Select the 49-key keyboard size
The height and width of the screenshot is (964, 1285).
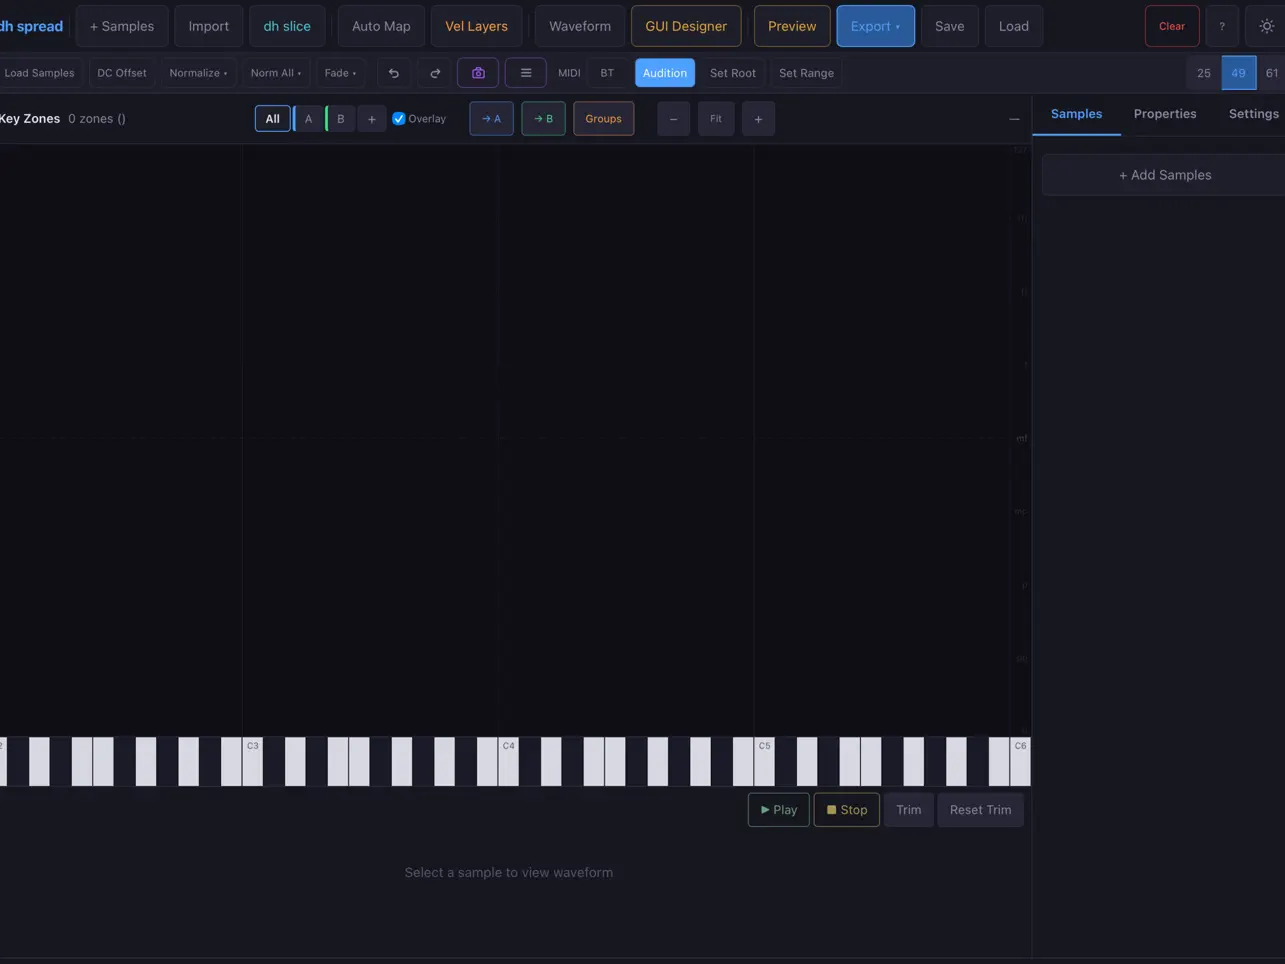pos(1239,73)
